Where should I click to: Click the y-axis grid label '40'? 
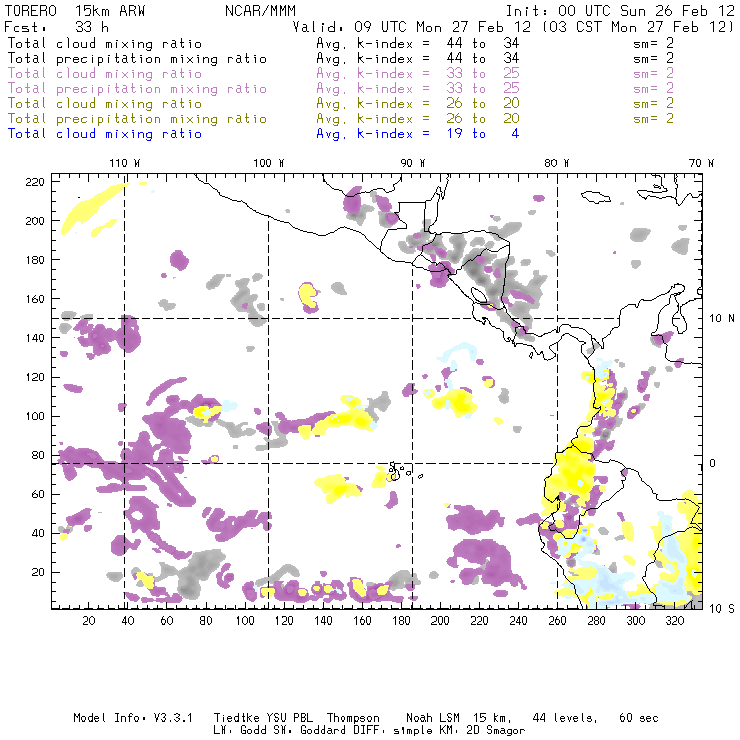pyautogui.click(x=39, y=533)
